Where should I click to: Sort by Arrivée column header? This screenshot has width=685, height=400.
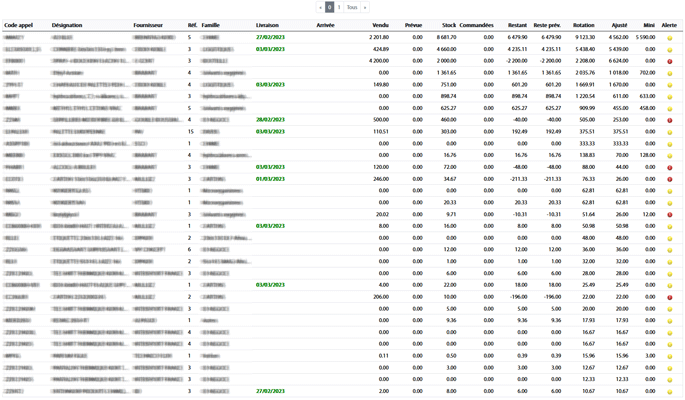[x=325, y=25]
